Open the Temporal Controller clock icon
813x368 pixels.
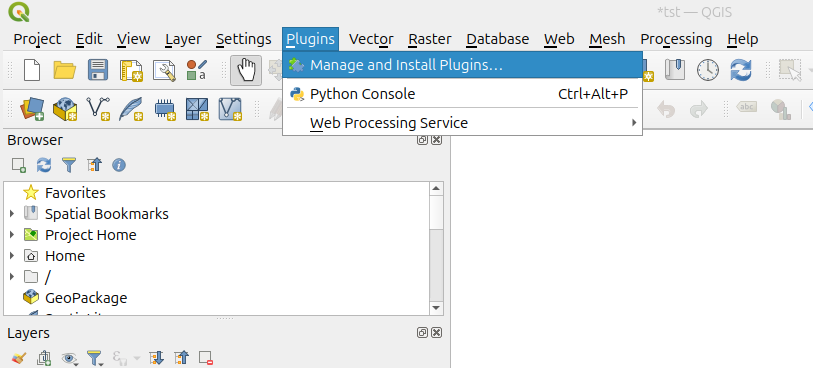[x=708, y=70]
